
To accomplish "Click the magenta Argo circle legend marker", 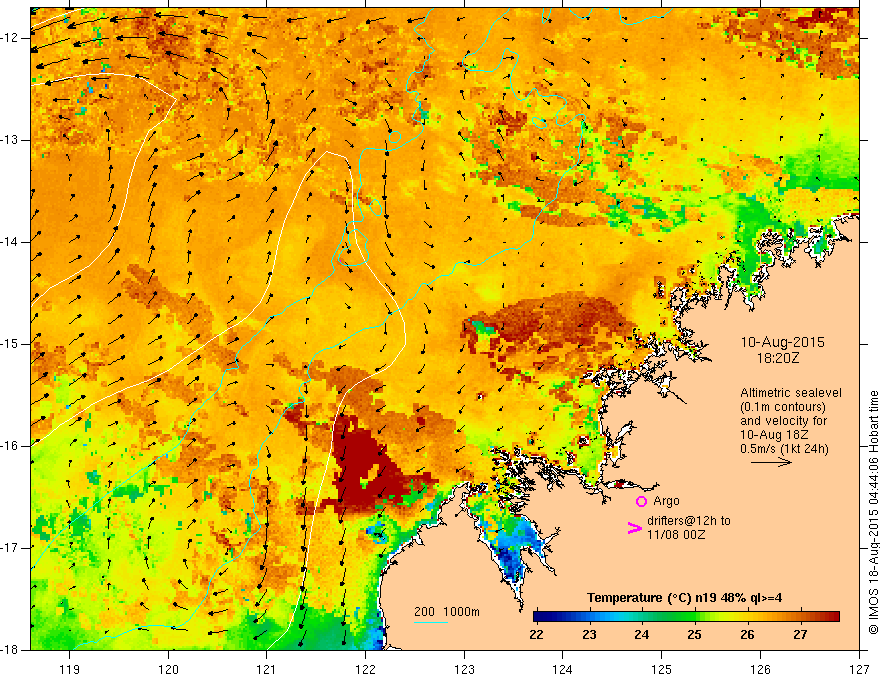I will click(641, 501).
